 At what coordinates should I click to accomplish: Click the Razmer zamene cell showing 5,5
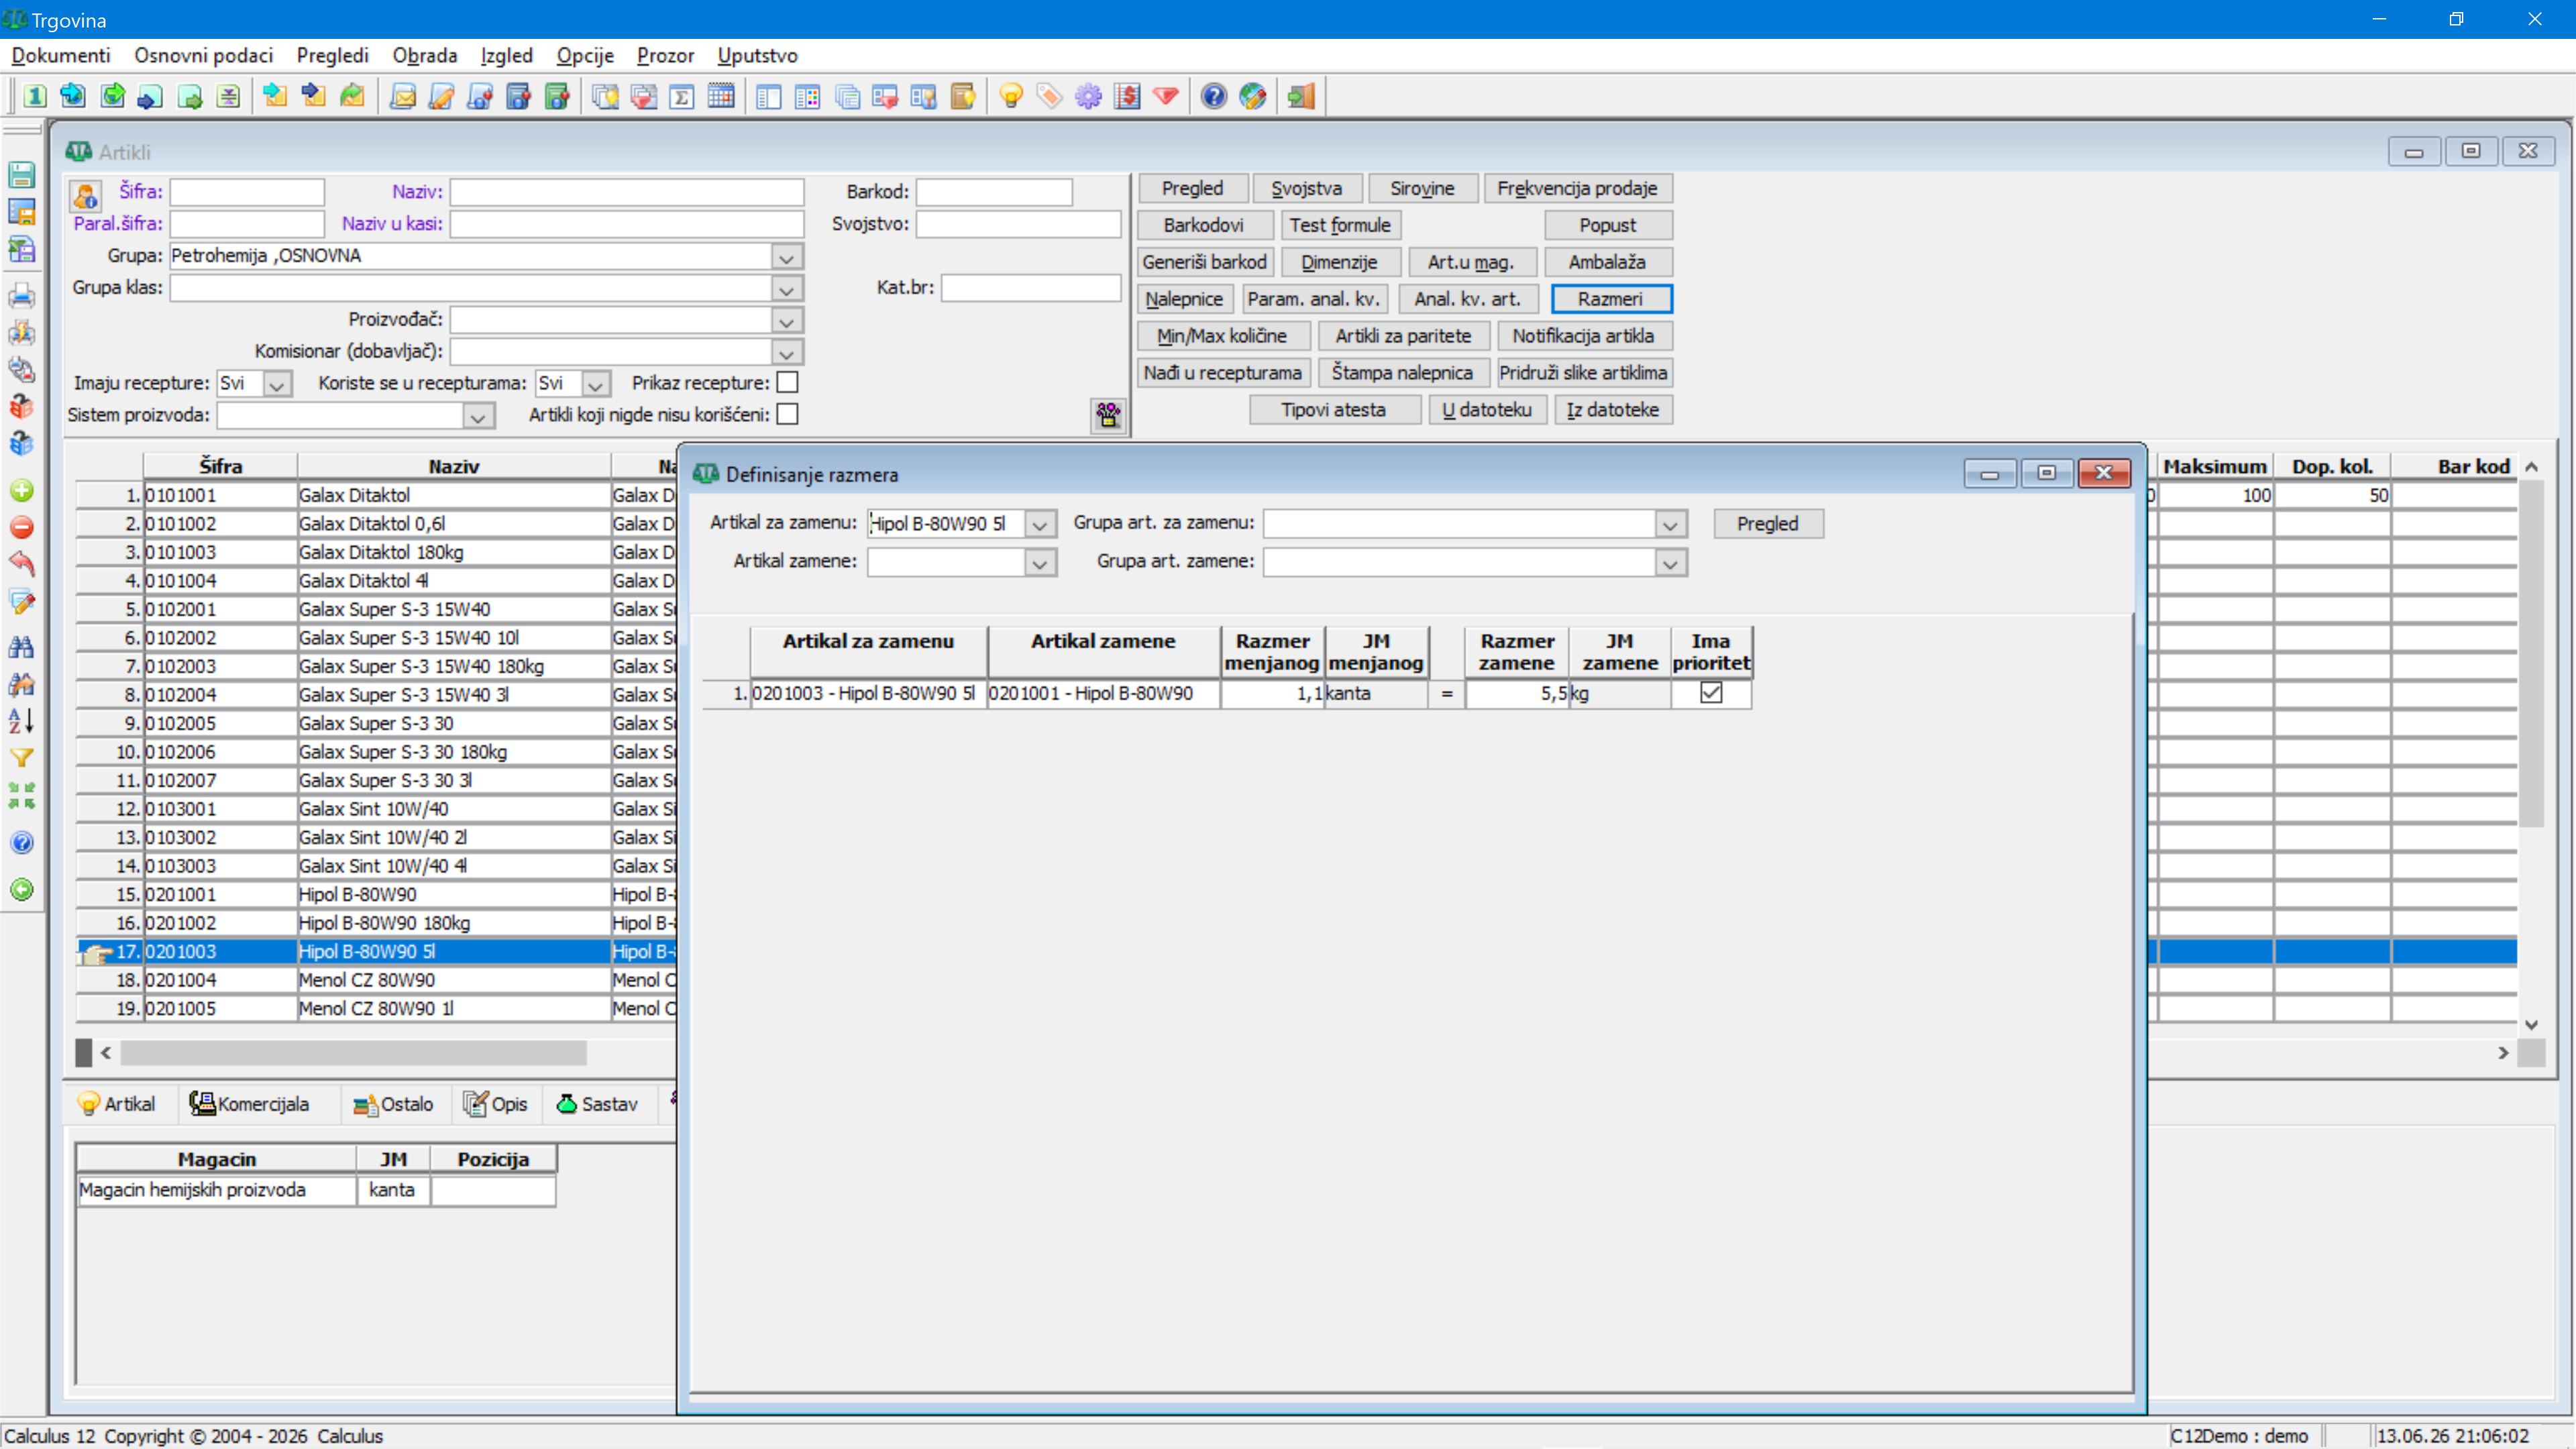click(1516, 693)
